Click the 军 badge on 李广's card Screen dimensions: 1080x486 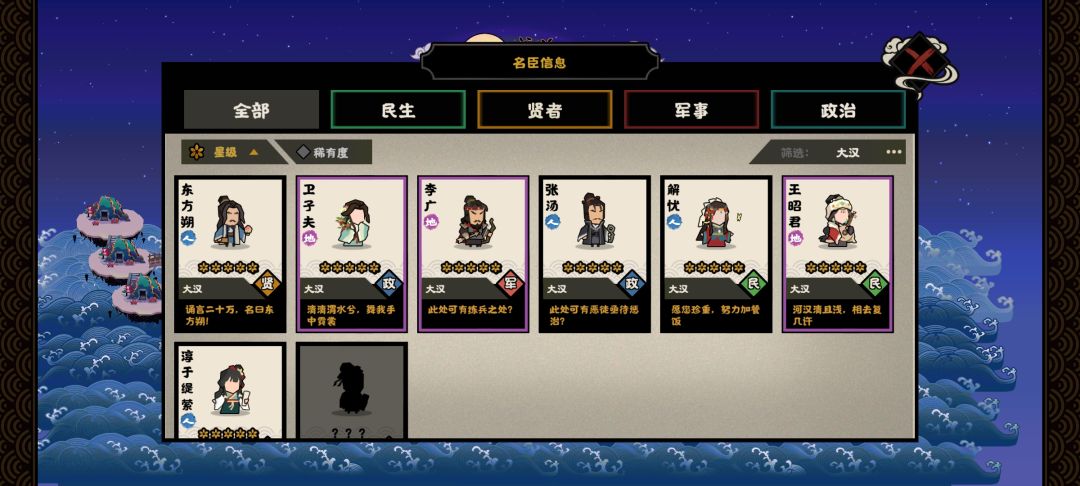(510, 284)
